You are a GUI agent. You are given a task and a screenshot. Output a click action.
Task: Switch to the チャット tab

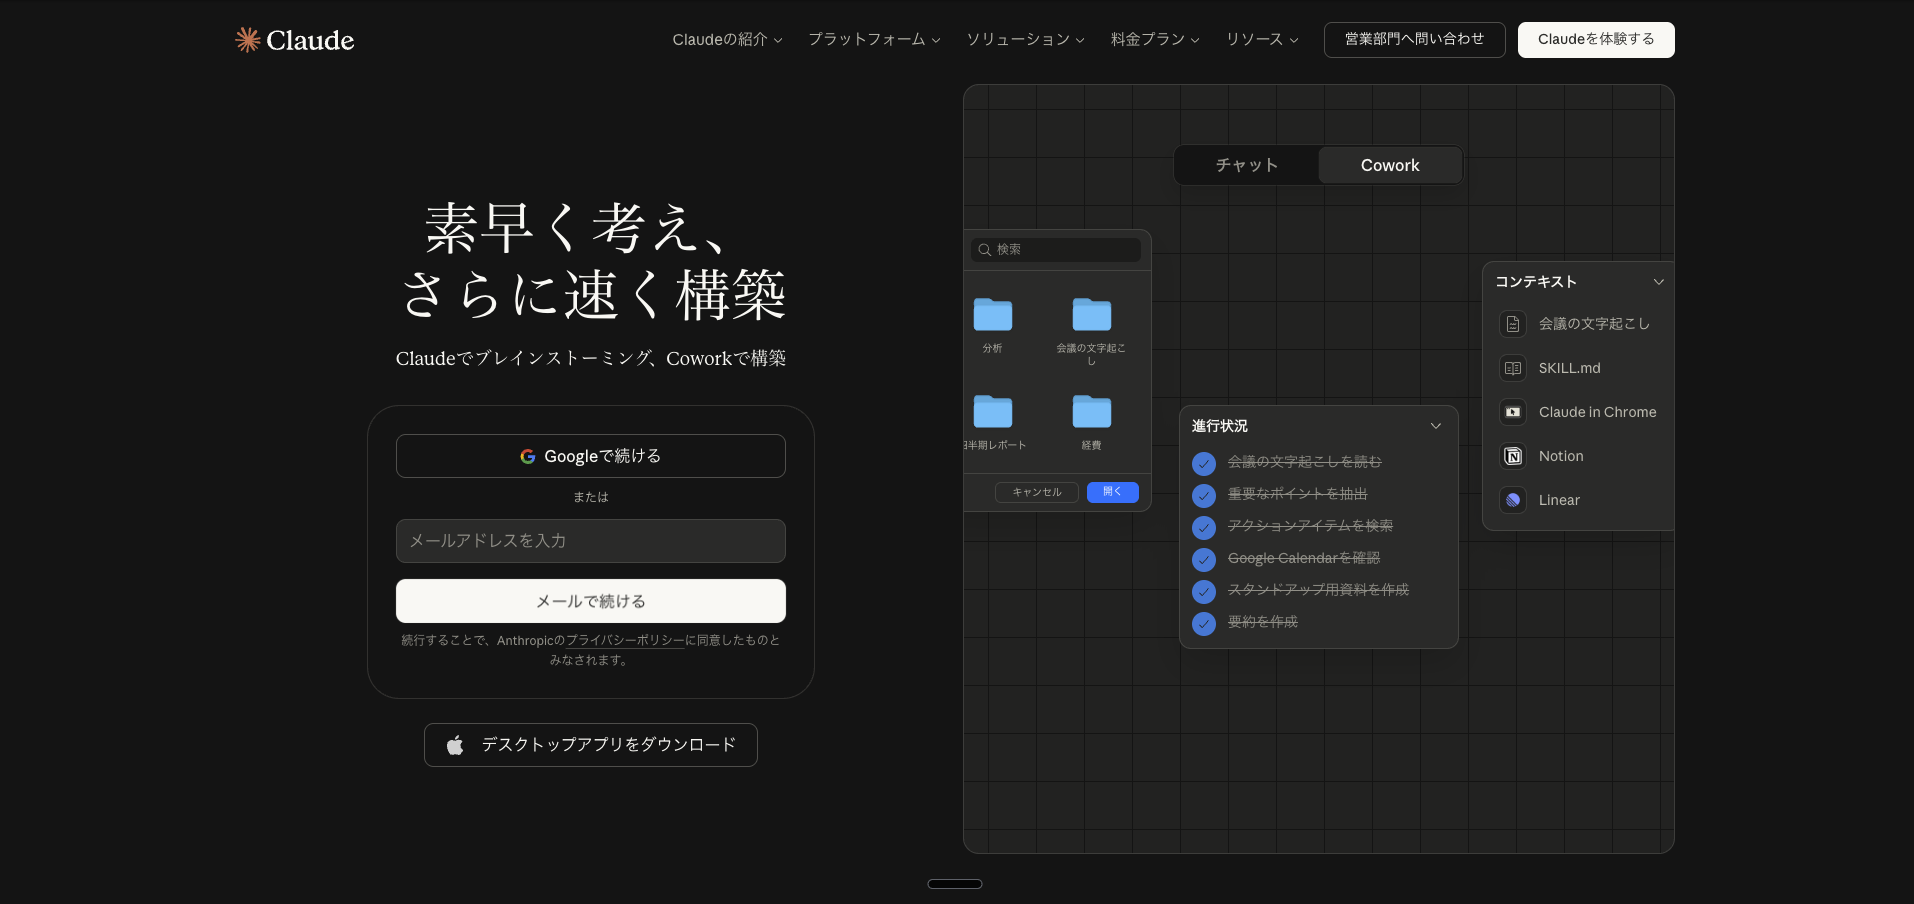pyautogui.click(x=1246, y=165)
